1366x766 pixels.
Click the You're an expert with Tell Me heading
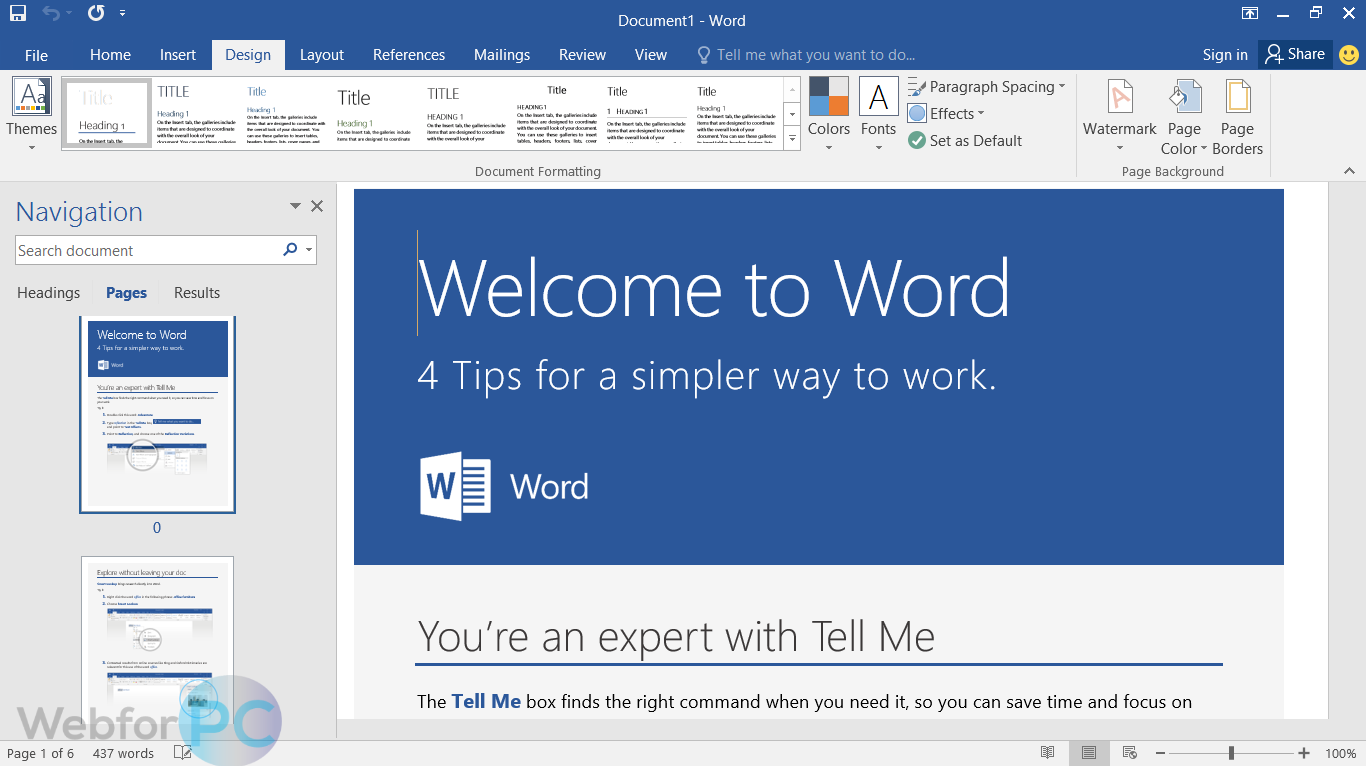676,636
